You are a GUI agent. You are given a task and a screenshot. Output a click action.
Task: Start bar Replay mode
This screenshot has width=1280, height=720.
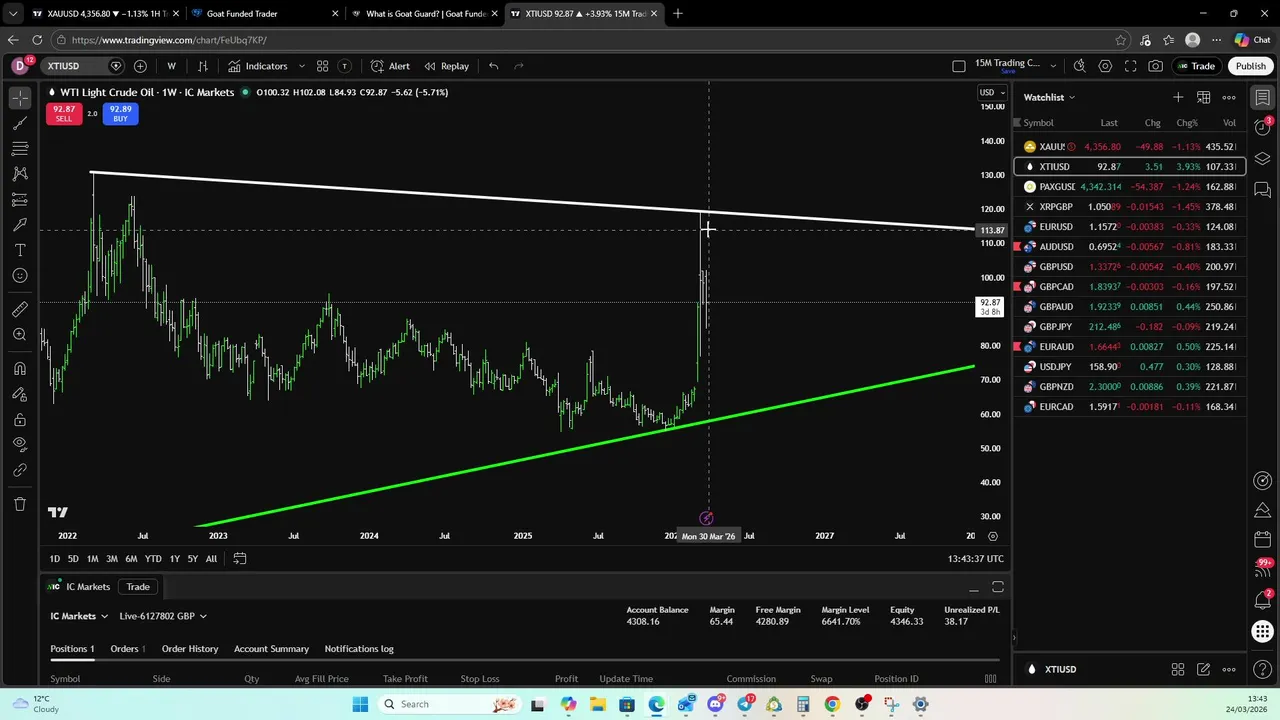pyautogui.click(x=446, y=66)
